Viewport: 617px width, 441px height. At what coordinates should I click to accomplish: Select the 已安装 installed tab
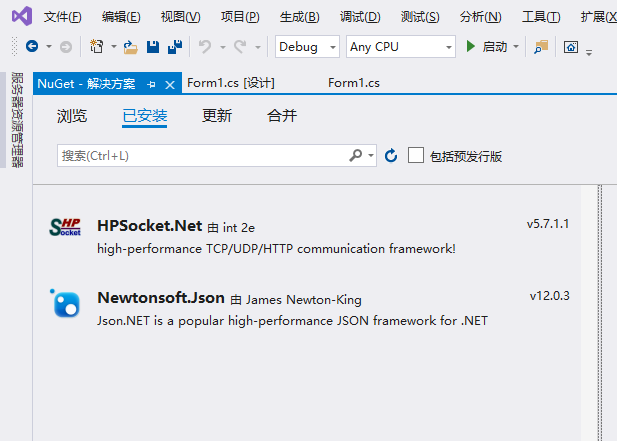145,116
